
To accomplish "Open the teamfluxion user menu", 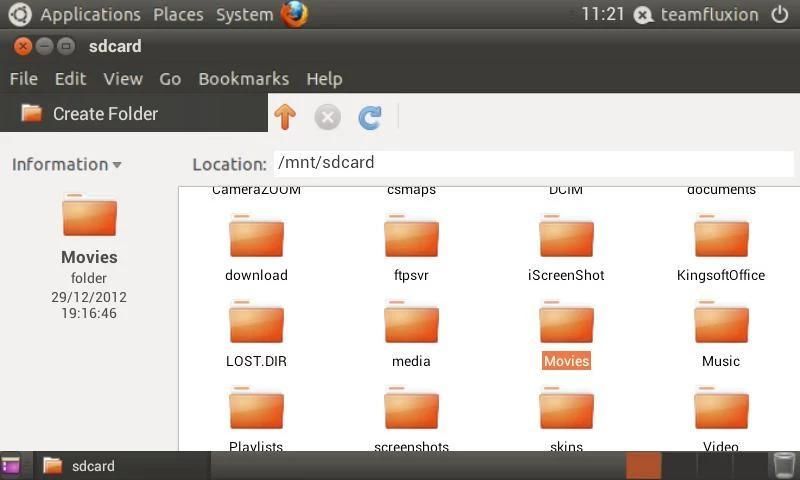I will point(700,14).
